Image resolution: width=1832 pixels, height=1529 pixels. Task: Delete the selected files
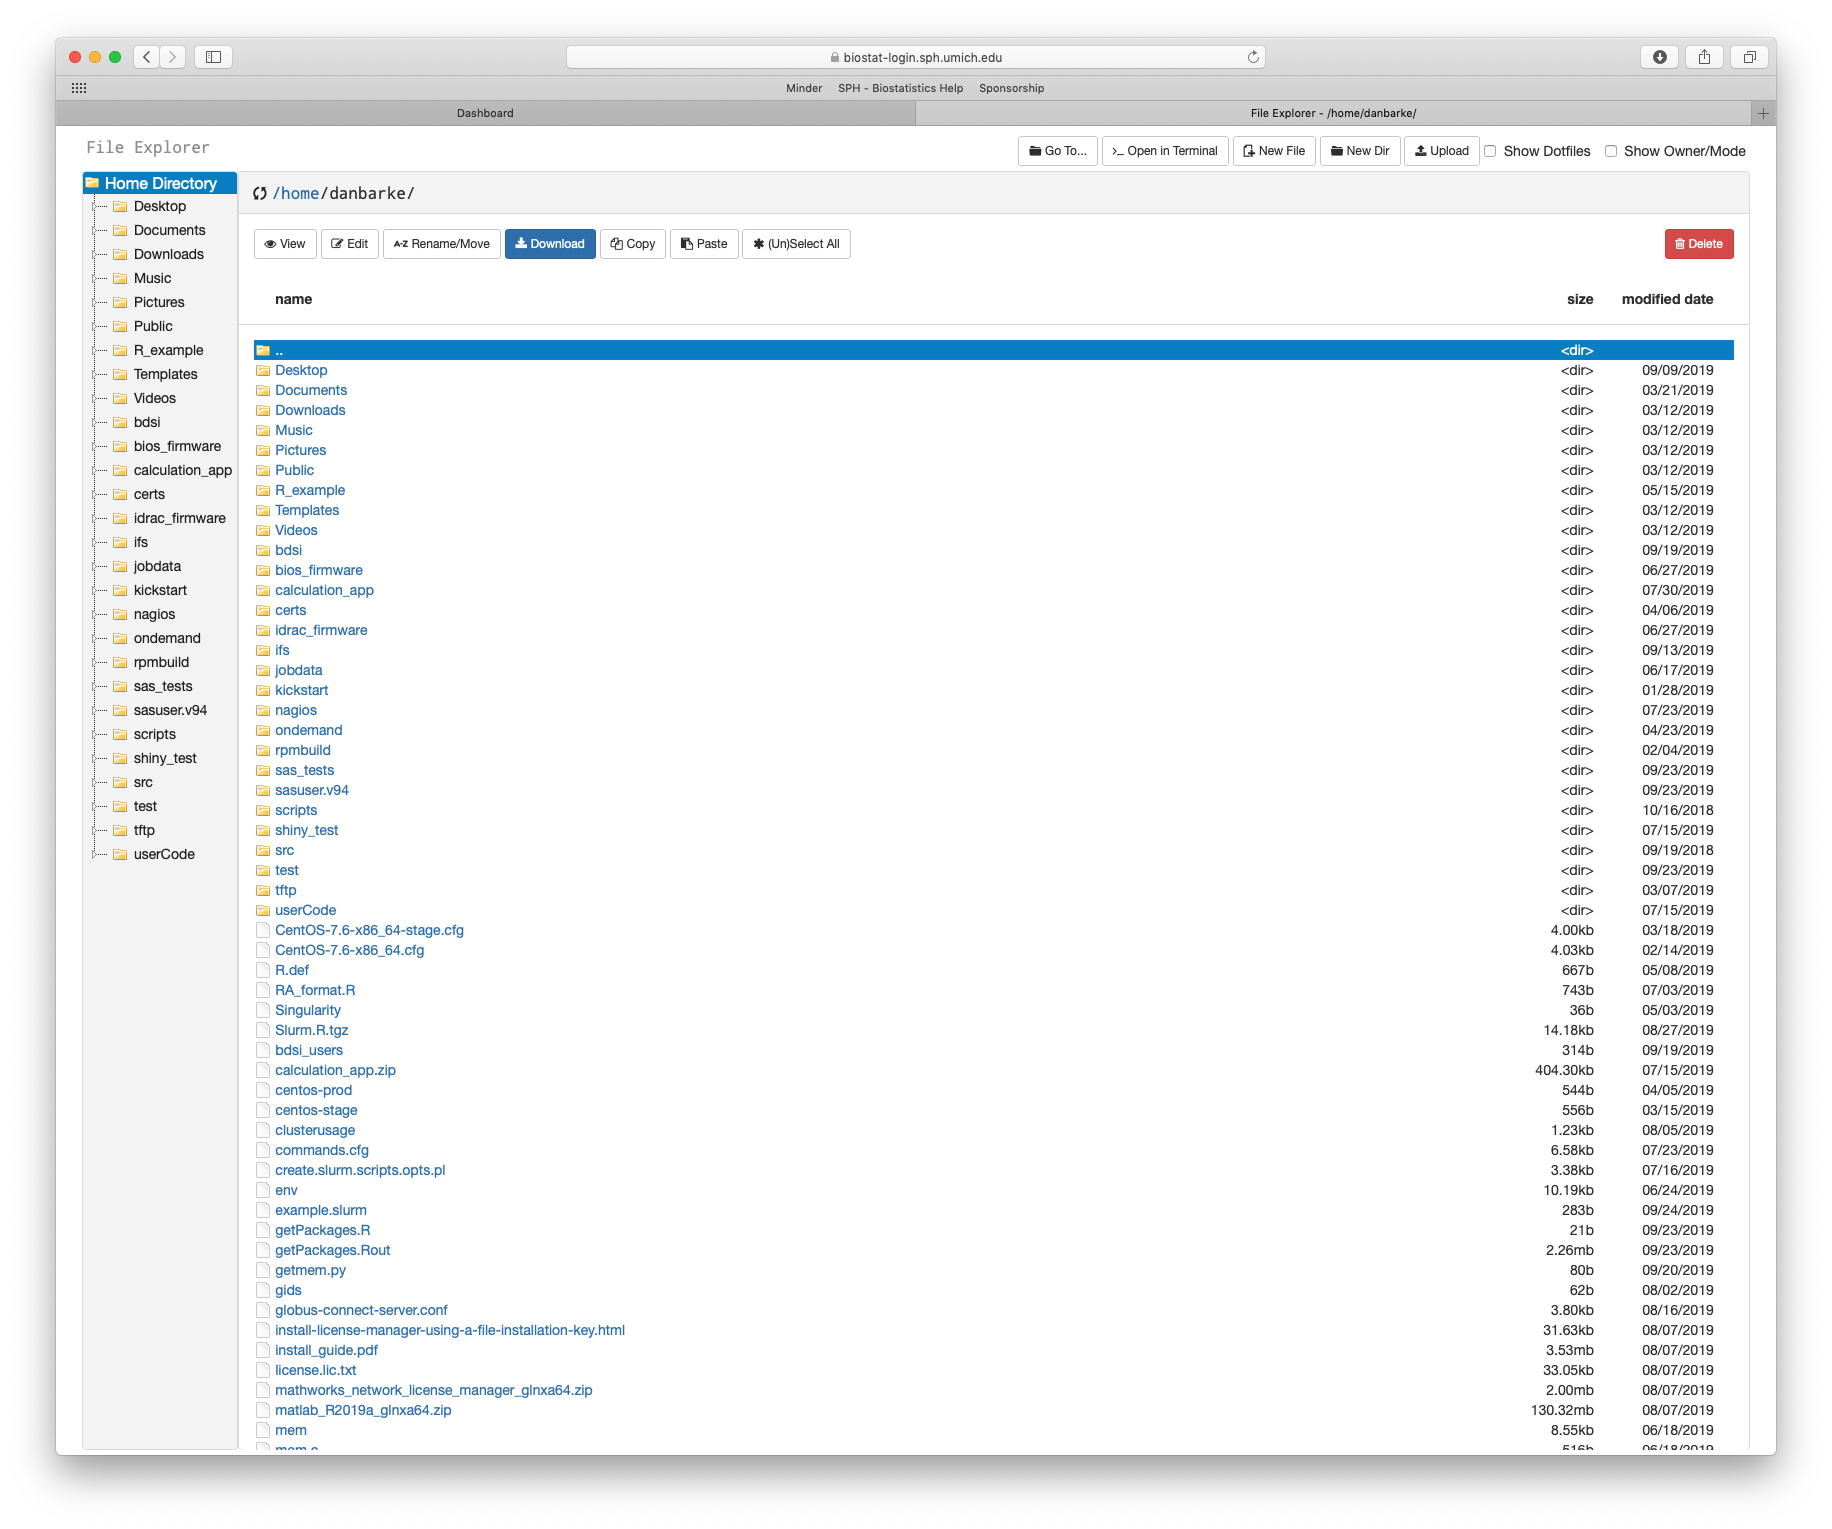click(x=1698, y=243)
